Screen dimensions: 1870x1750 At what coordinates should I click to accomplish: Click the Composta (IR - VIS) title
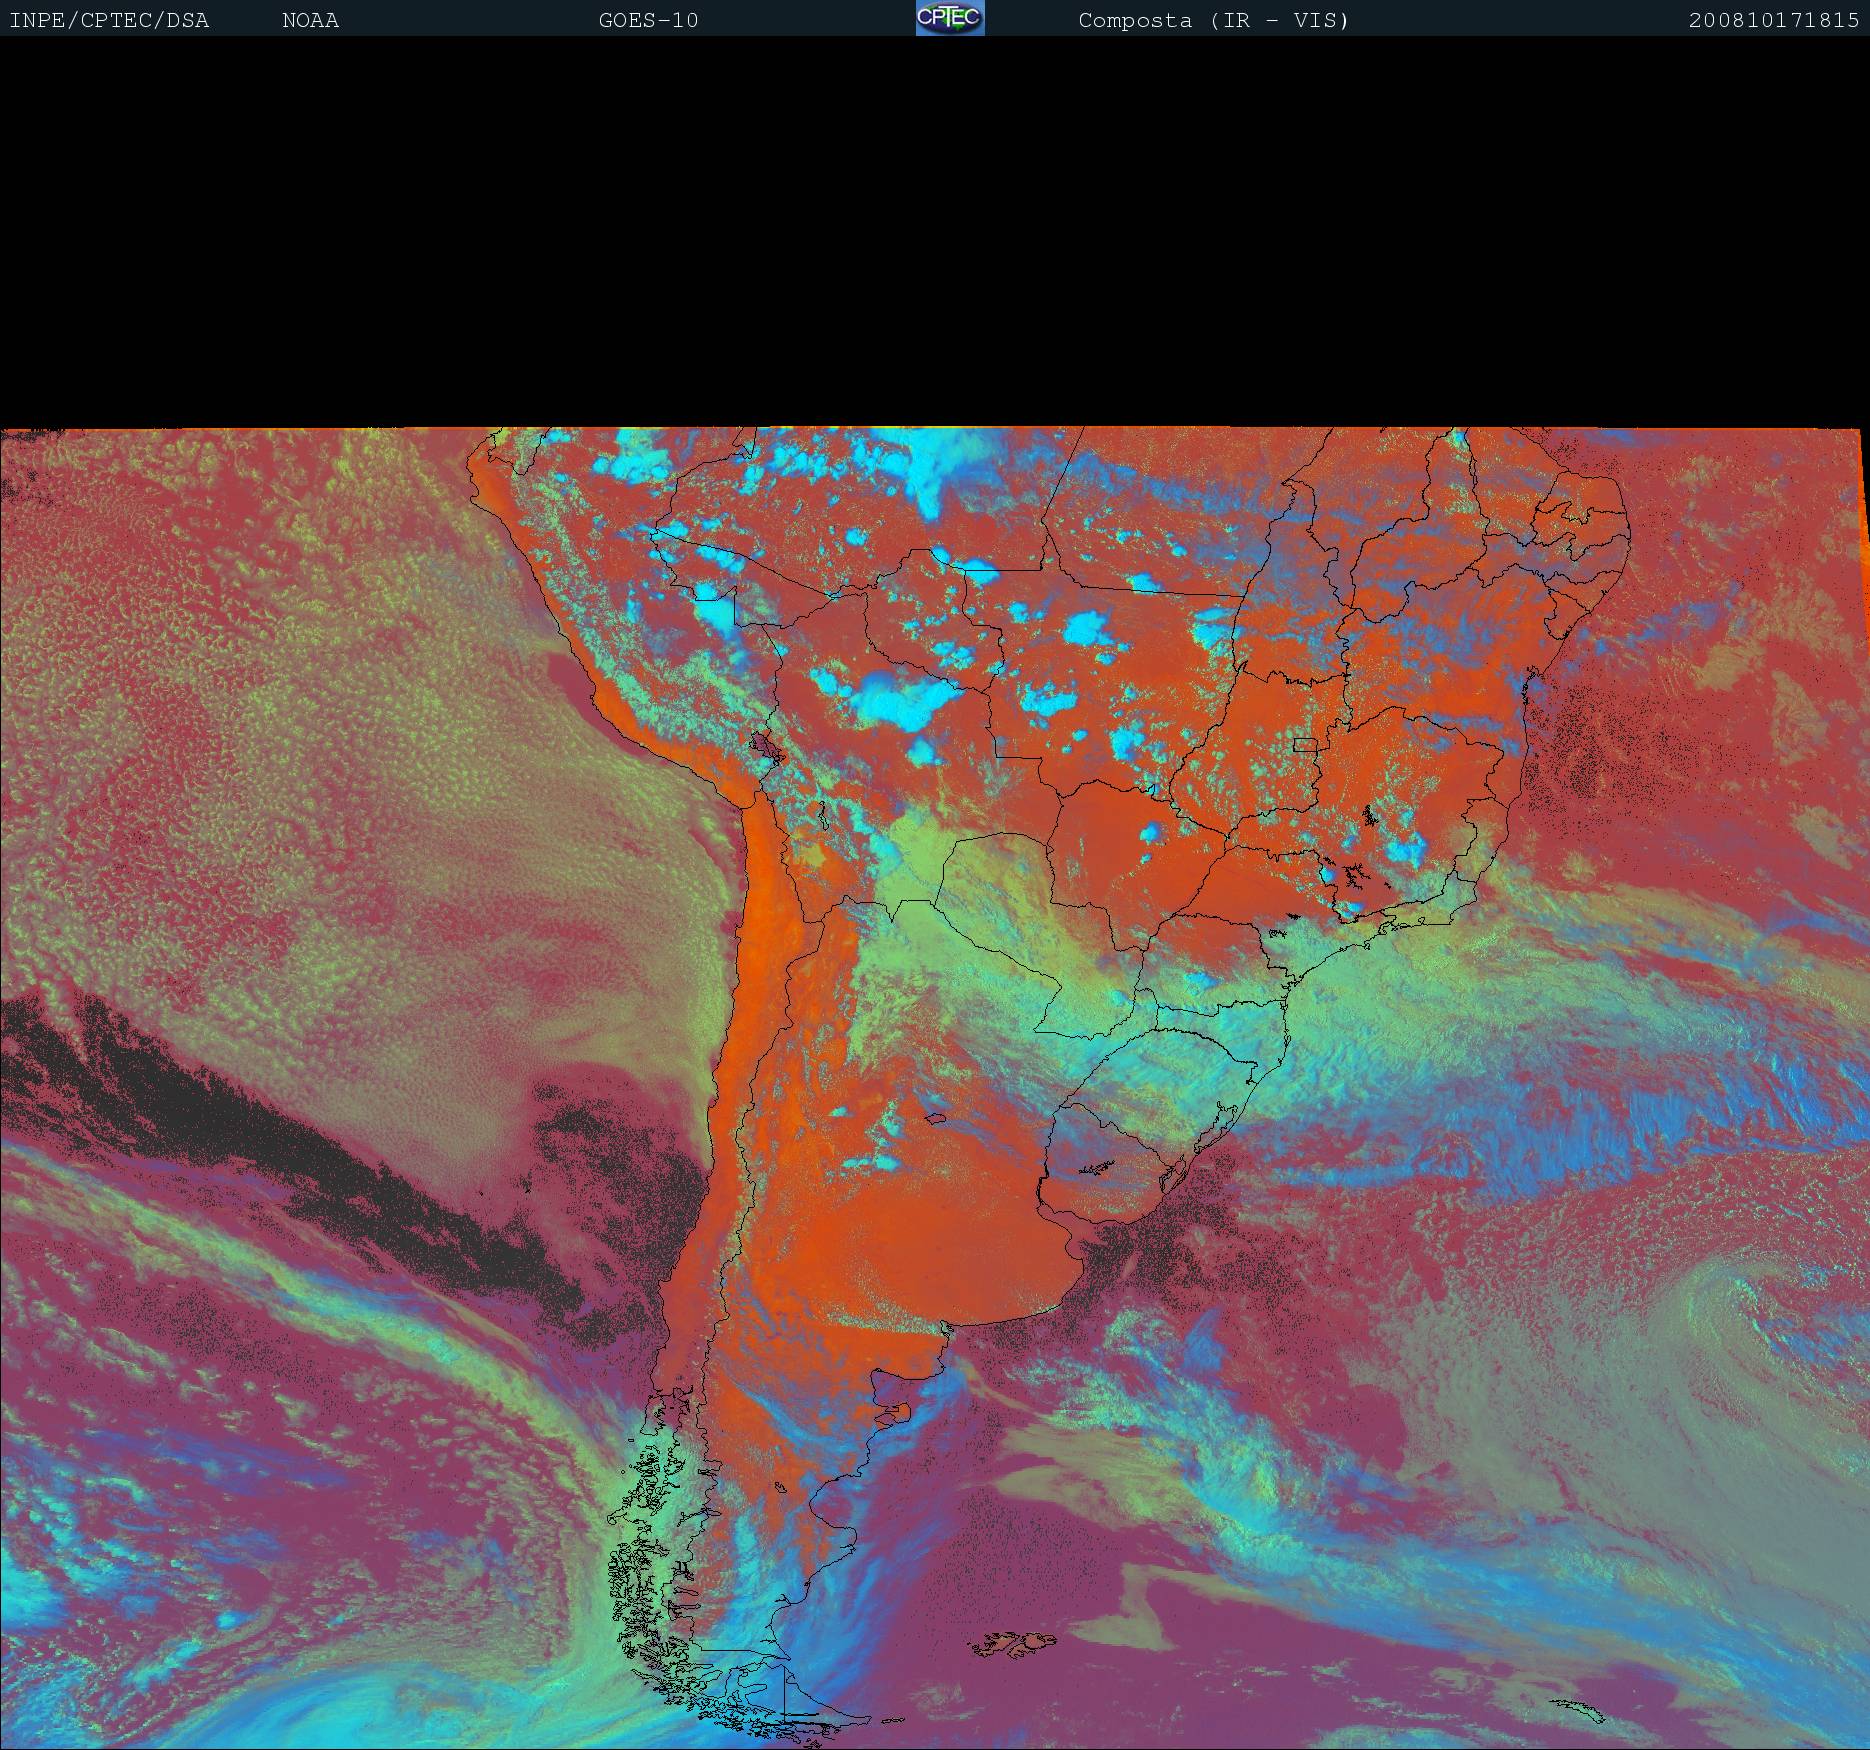(1213, 20)
